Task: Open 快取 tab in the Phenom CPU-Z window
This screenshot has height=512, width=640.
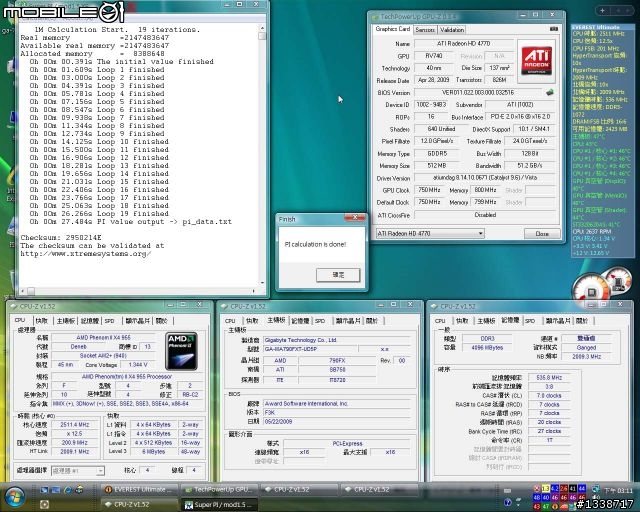Action: tap(42, 321)
